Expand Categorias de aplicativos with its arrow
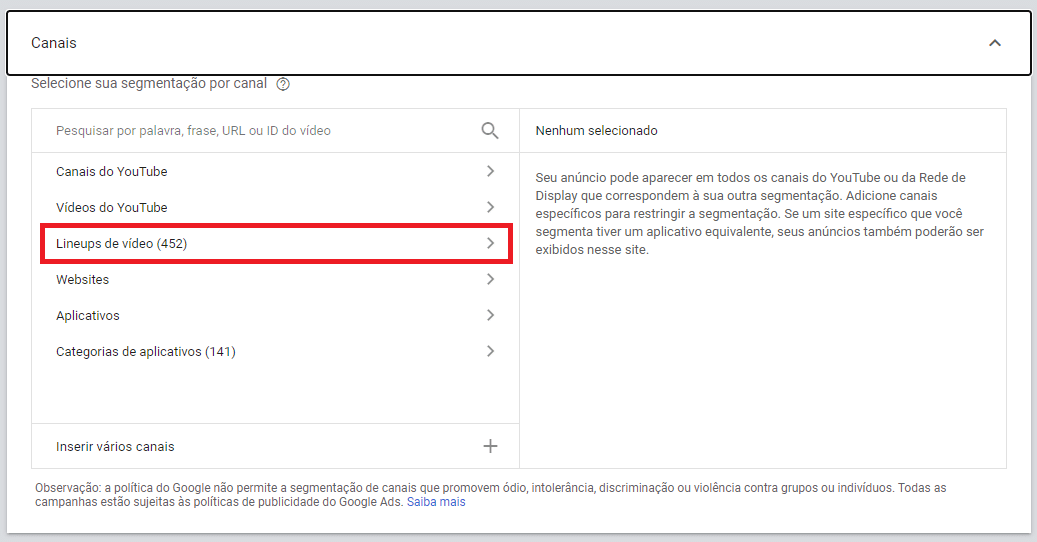 (x=490, y=351)
